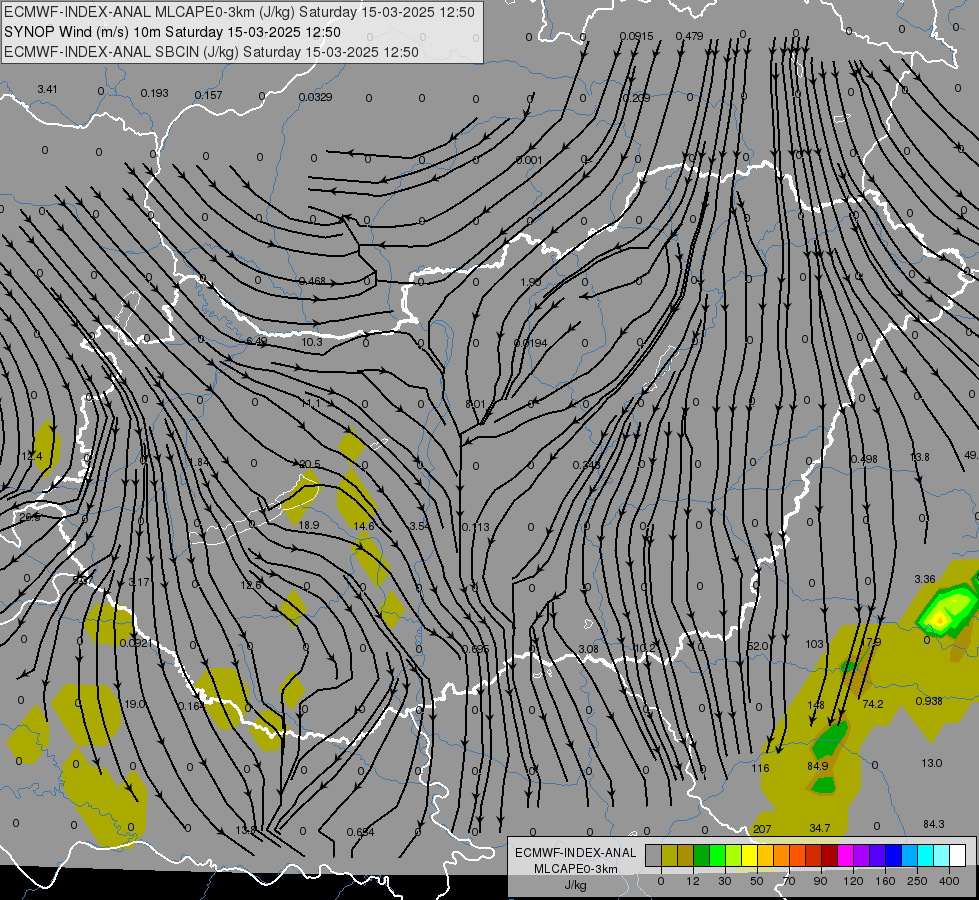Screen dimensions: 979x900
Task: Click the 19.0 value on the map
Action: point(134,705)
